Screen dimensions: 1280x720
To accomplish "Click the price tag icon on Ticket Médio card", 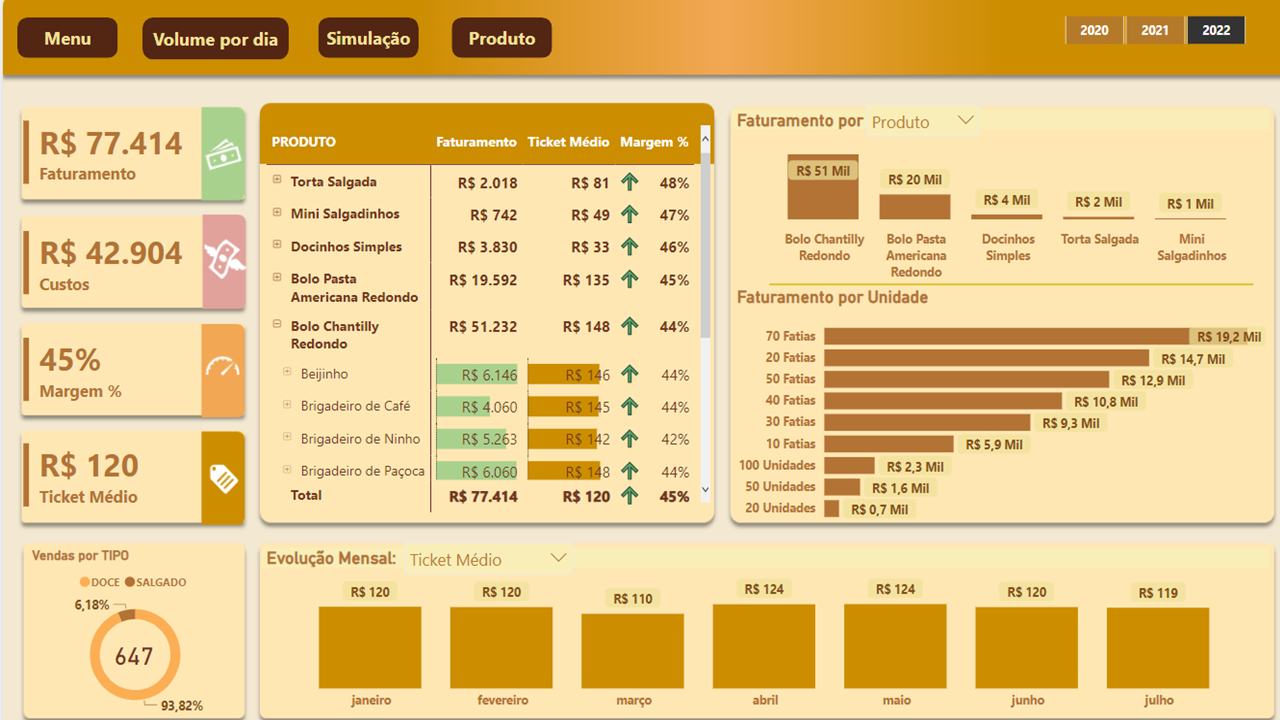I will point(222,478).
